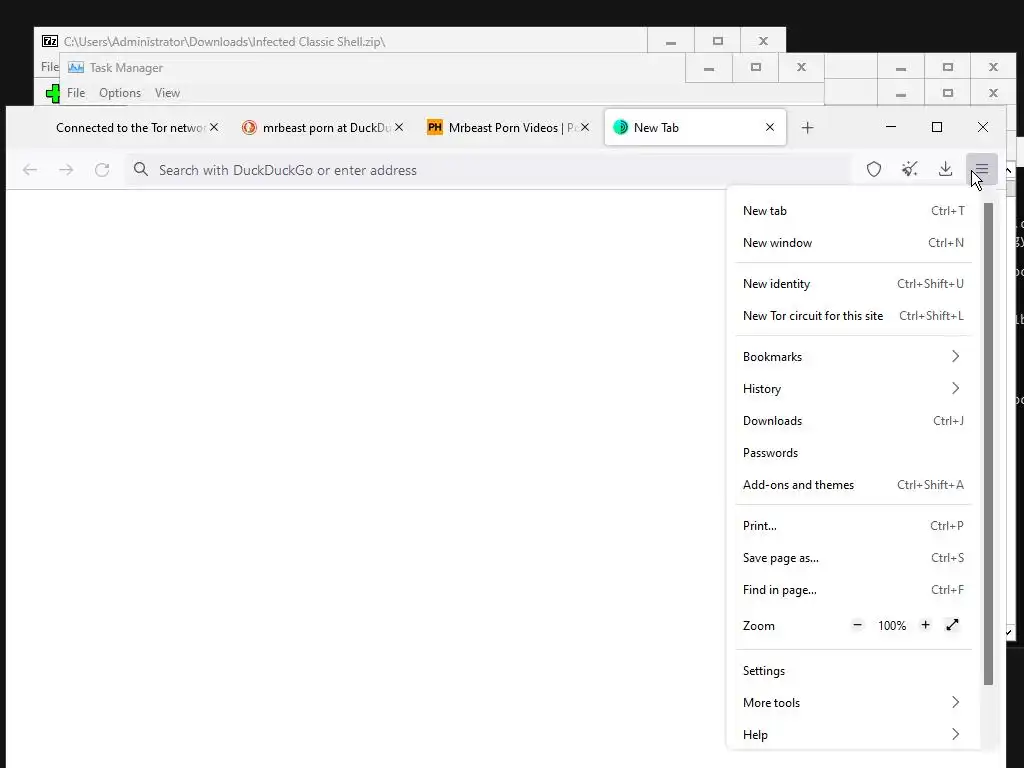Expand the History submenu

pyautogui.click(x=854, y=389)
